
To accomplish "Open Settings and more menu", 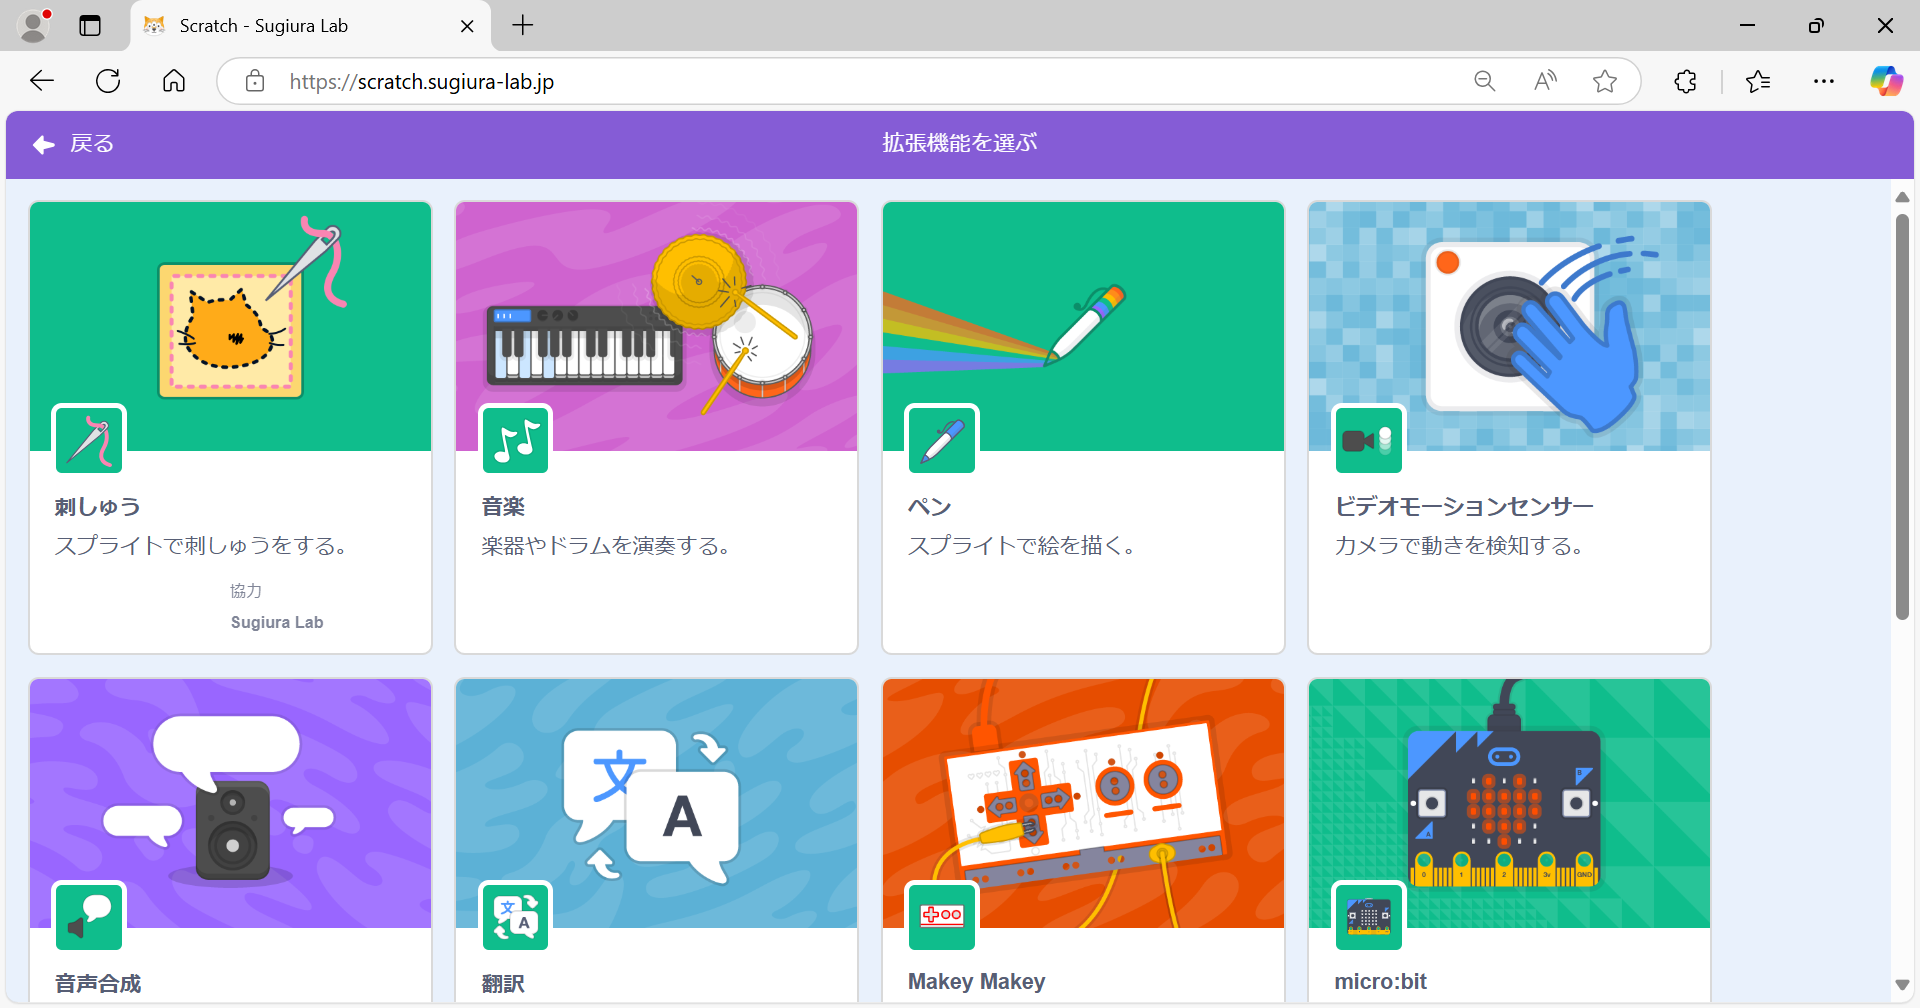I will click(x=1824, y=81).
